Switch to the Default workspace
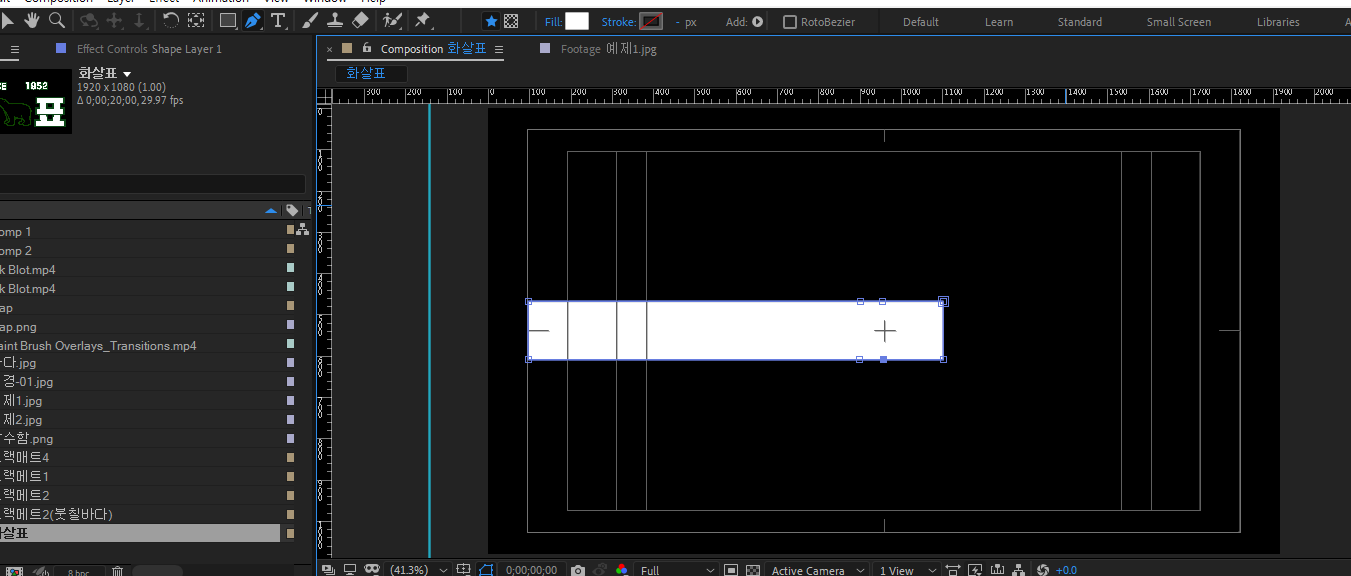This screenshot has height=576, width=1351. click(x=921, y=22)
